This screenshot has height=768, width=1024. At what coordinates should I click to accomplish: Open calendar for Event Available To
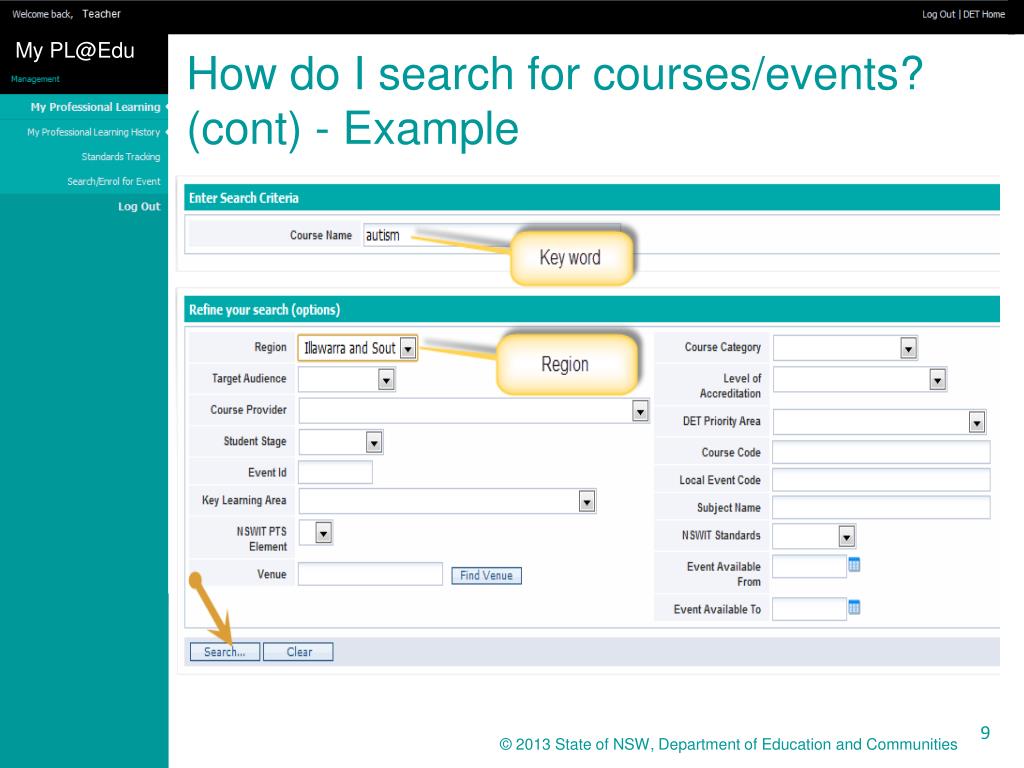(854, 608)
